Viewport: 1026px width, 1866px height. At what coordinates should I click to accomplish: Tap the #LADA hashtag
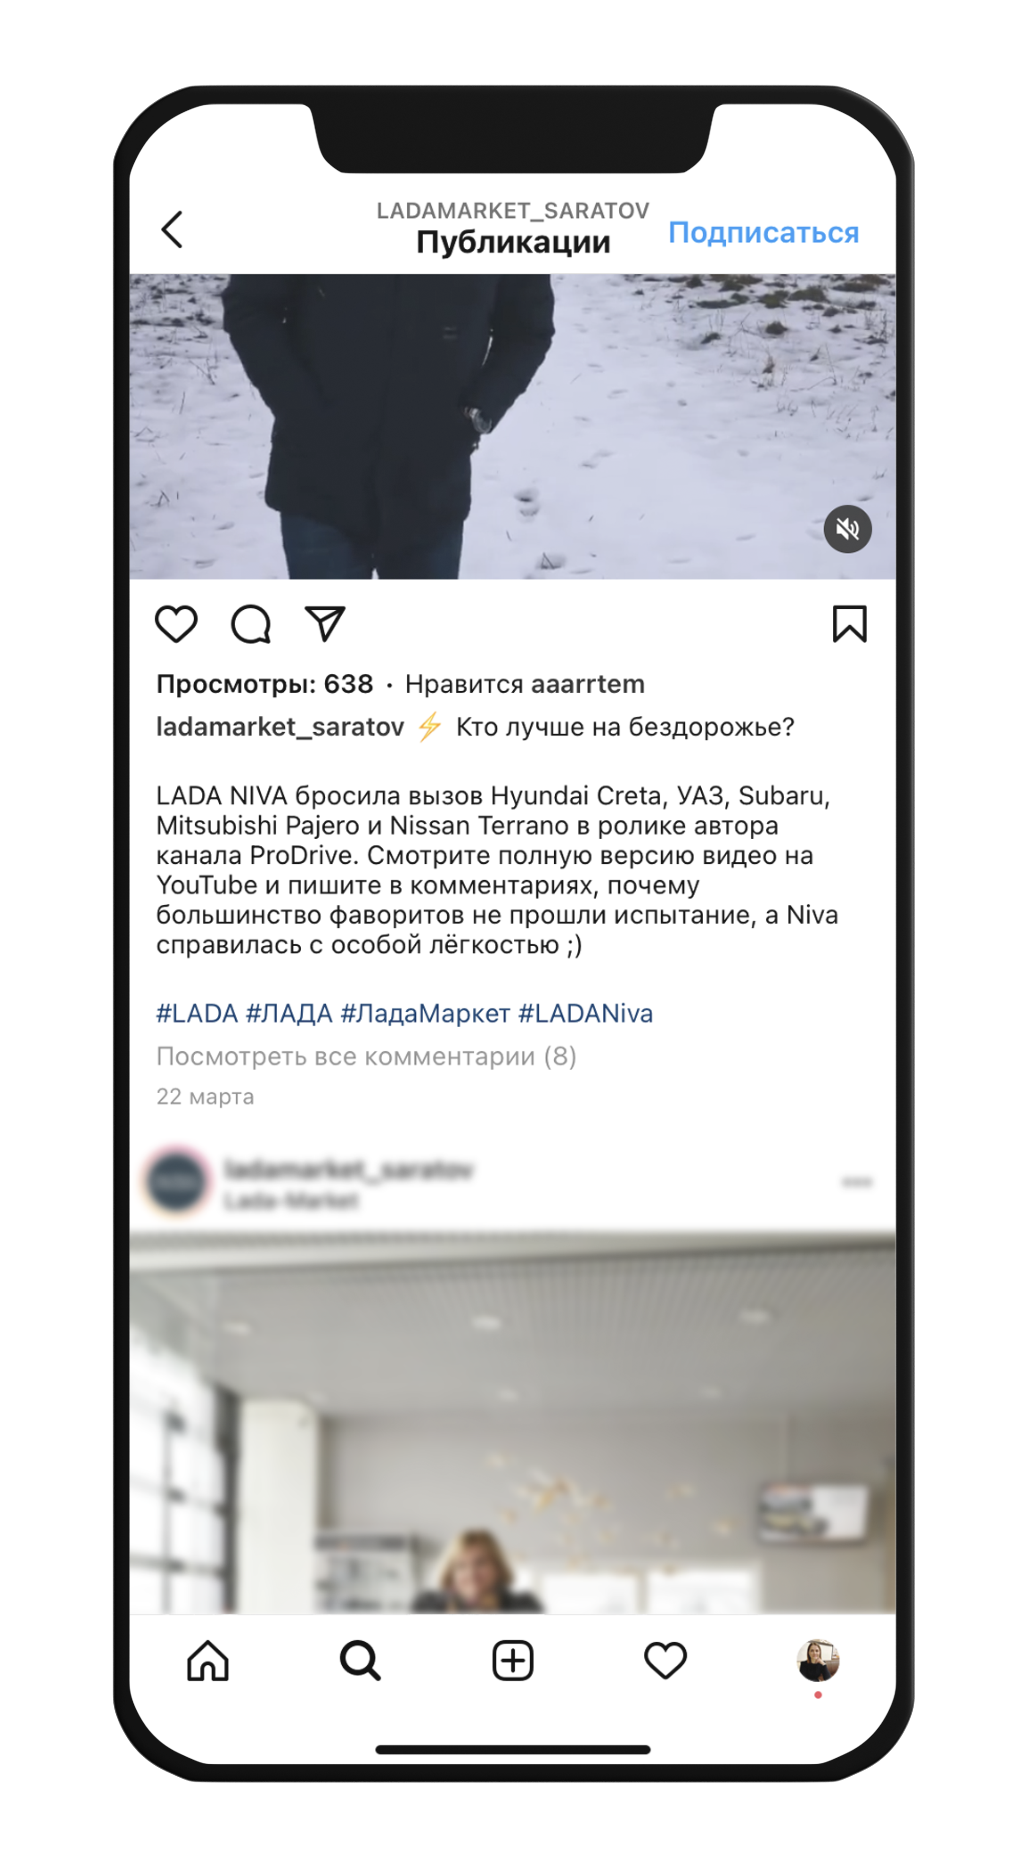coord(197,1013)
